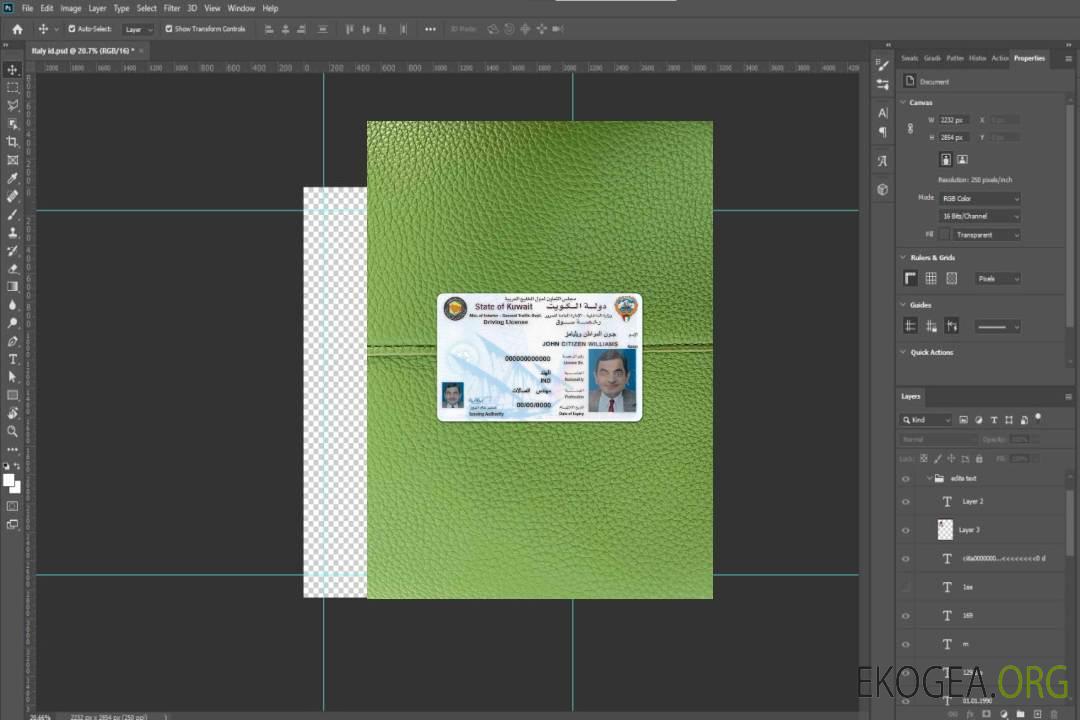Click the canvas width field
Screen dimensions: 1080x720
click(955, 120)
